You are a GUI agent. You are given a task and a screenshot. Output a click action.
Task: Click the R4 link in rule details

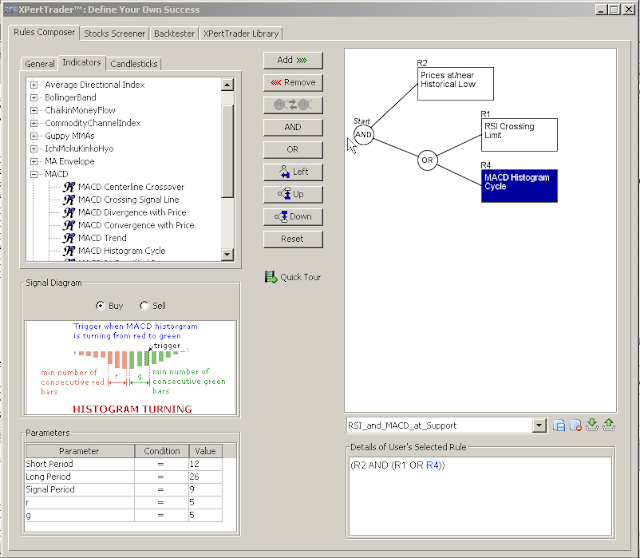(x=433, y=465)
